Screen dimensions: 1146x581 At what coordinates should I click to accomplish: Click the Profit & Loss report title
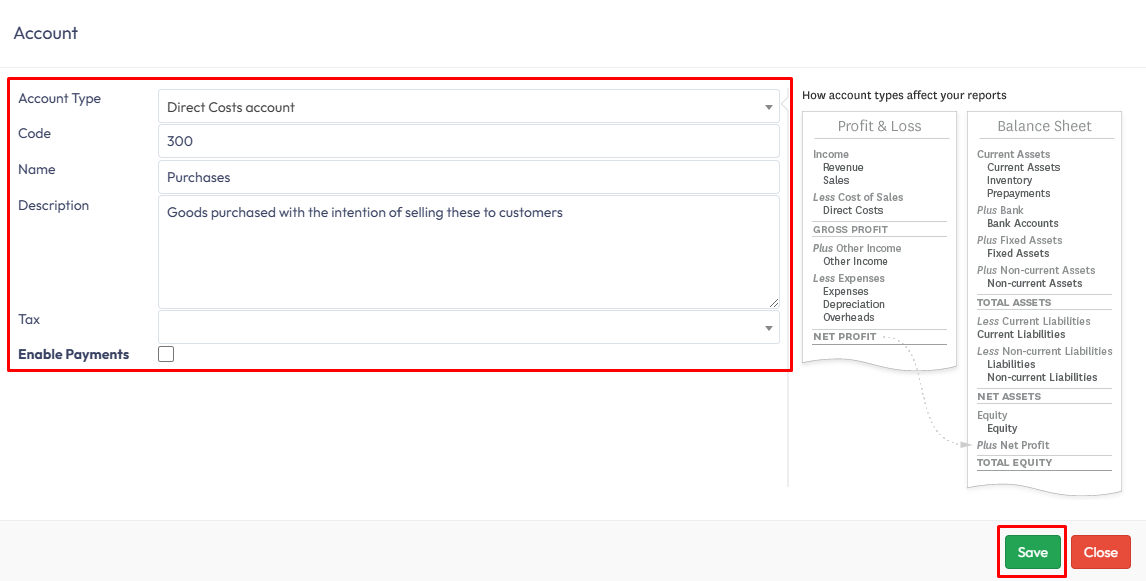pyautogui.click(x=879, y=126)
